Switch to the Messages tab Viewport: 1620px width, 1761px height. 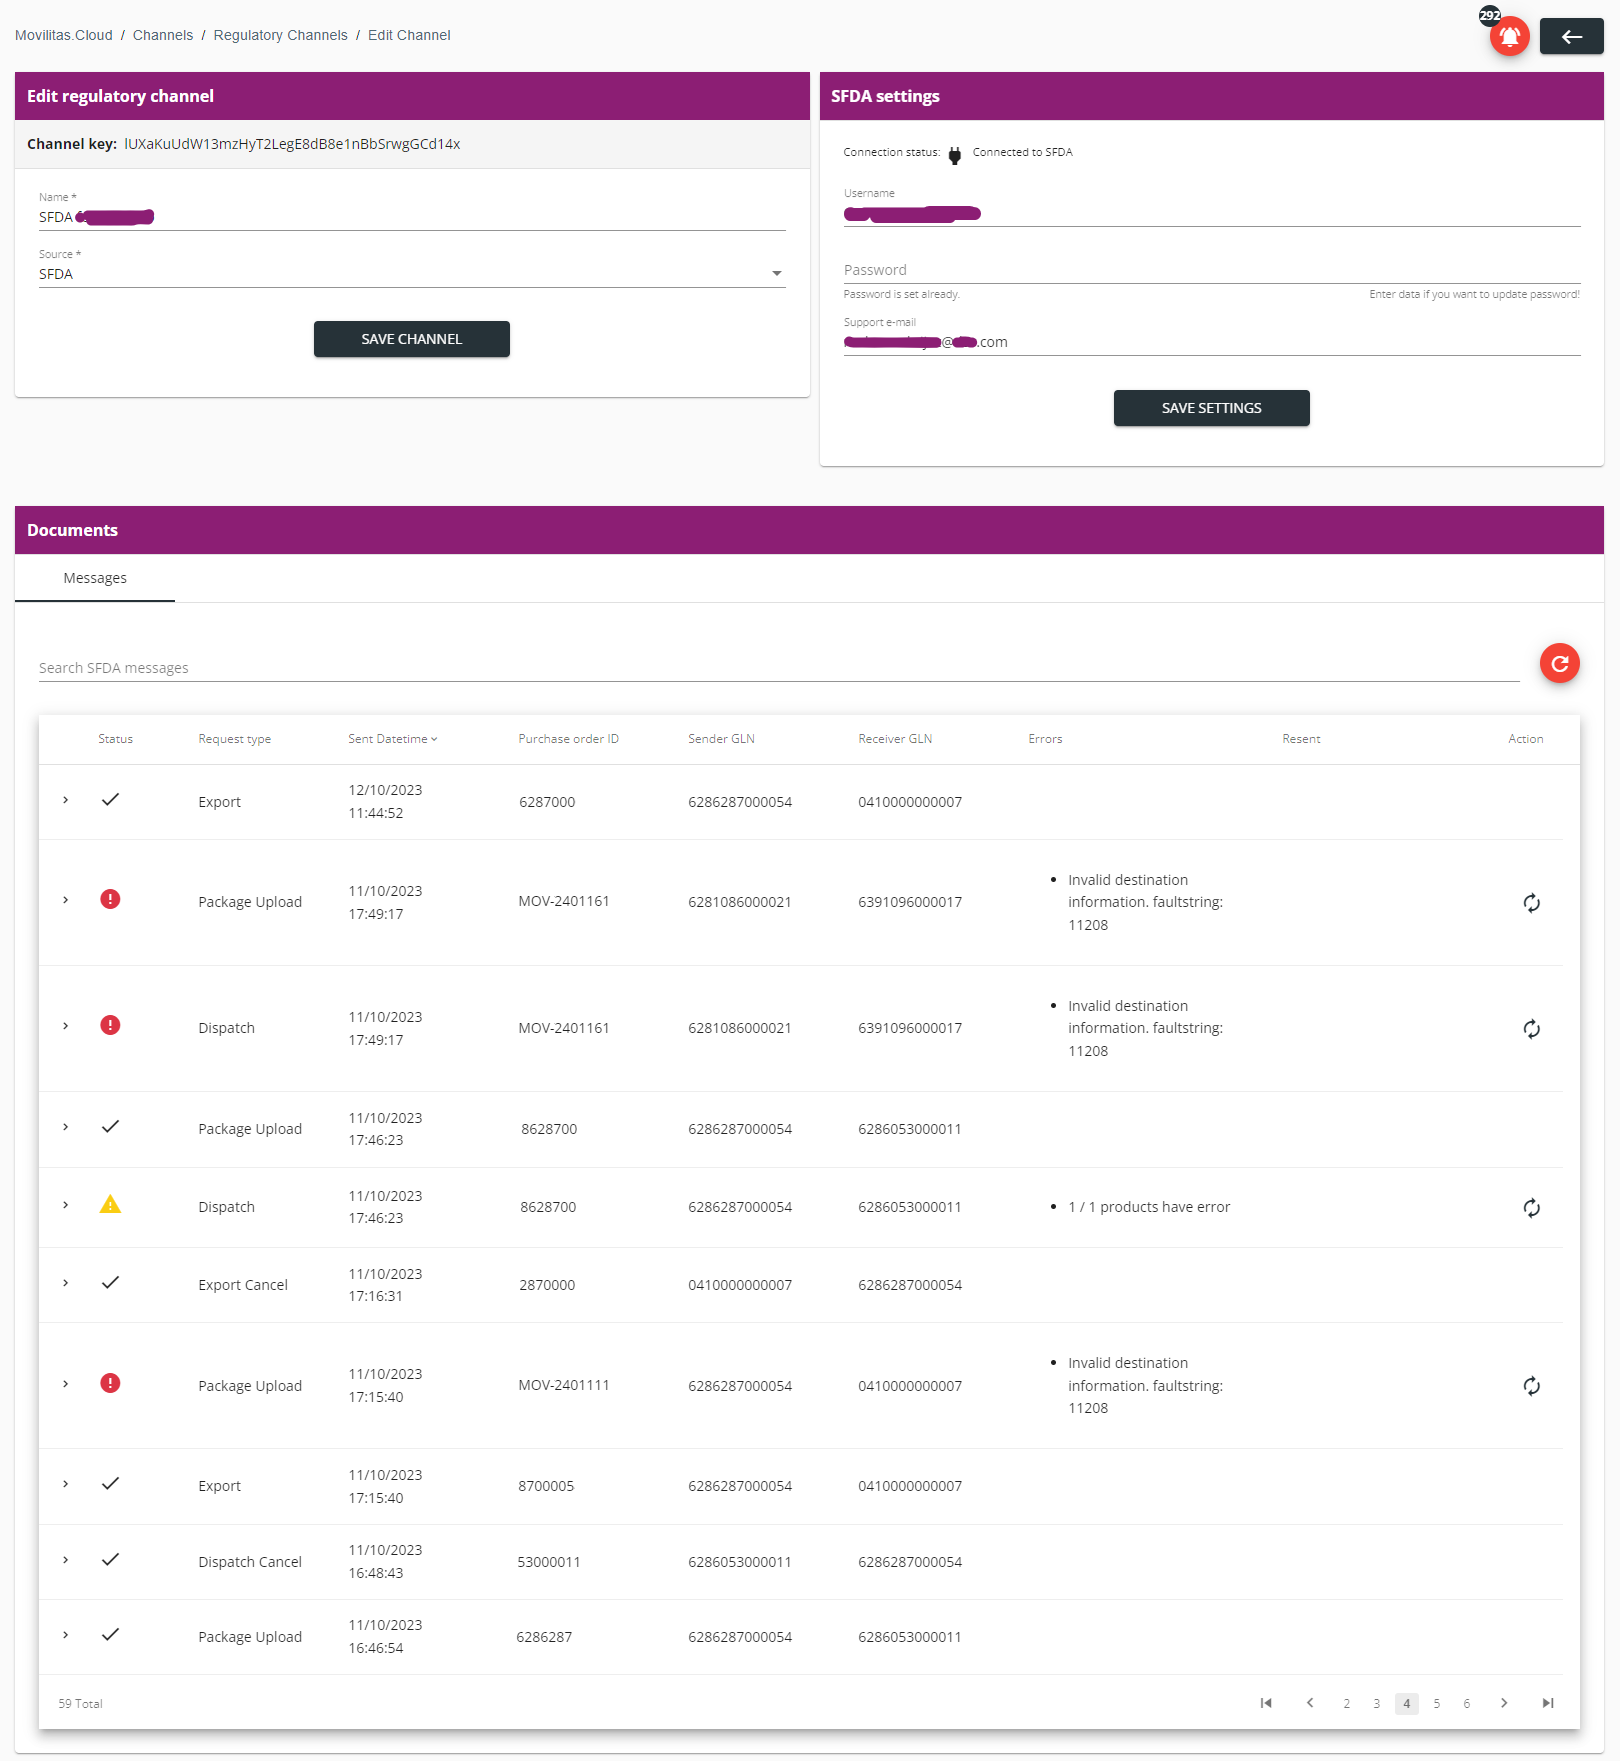tap(95, 578)
